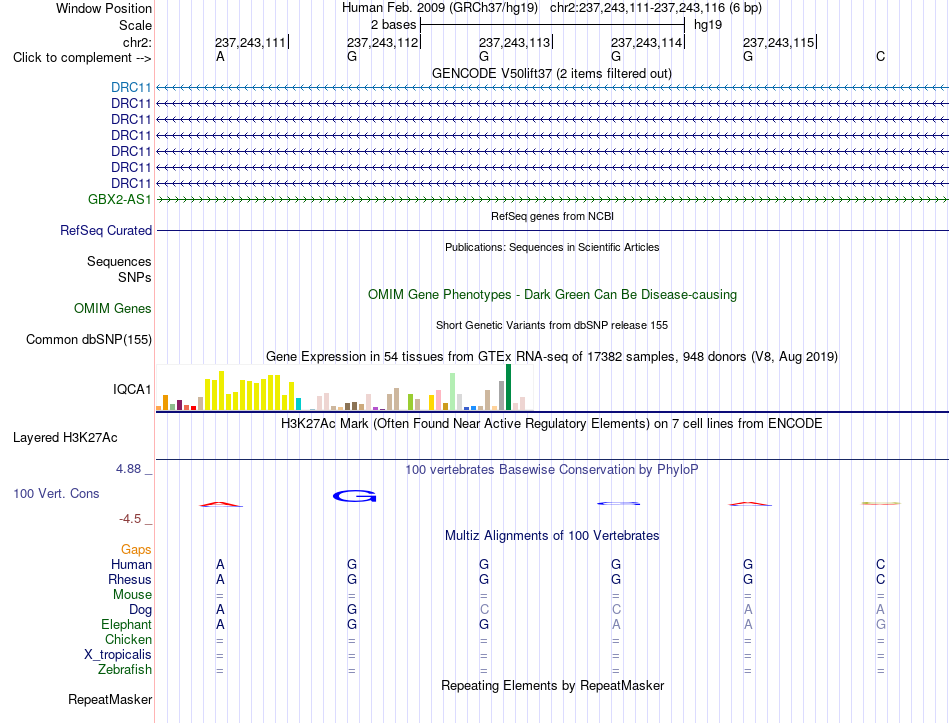Click the window position header with chr2 coordinates
Image resolution: width=950 pixels, height=723 pixels.
point(552,8)
